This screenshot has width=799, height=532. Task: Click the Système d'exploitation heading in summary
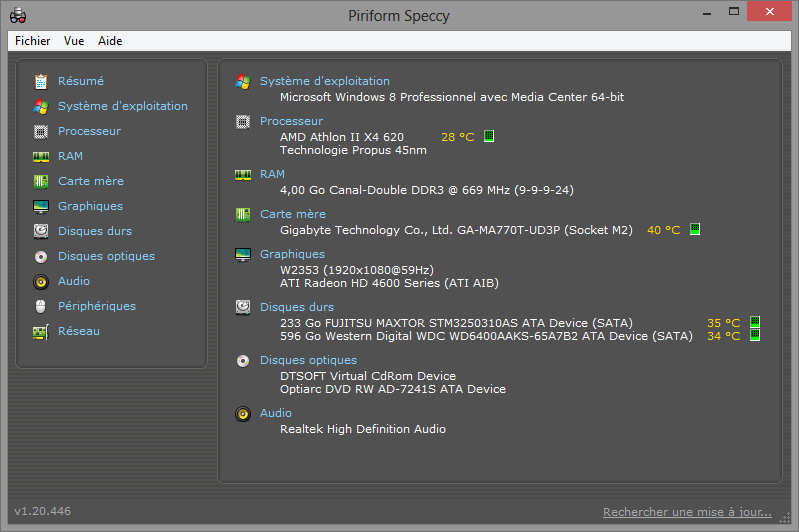pos(325,81)
